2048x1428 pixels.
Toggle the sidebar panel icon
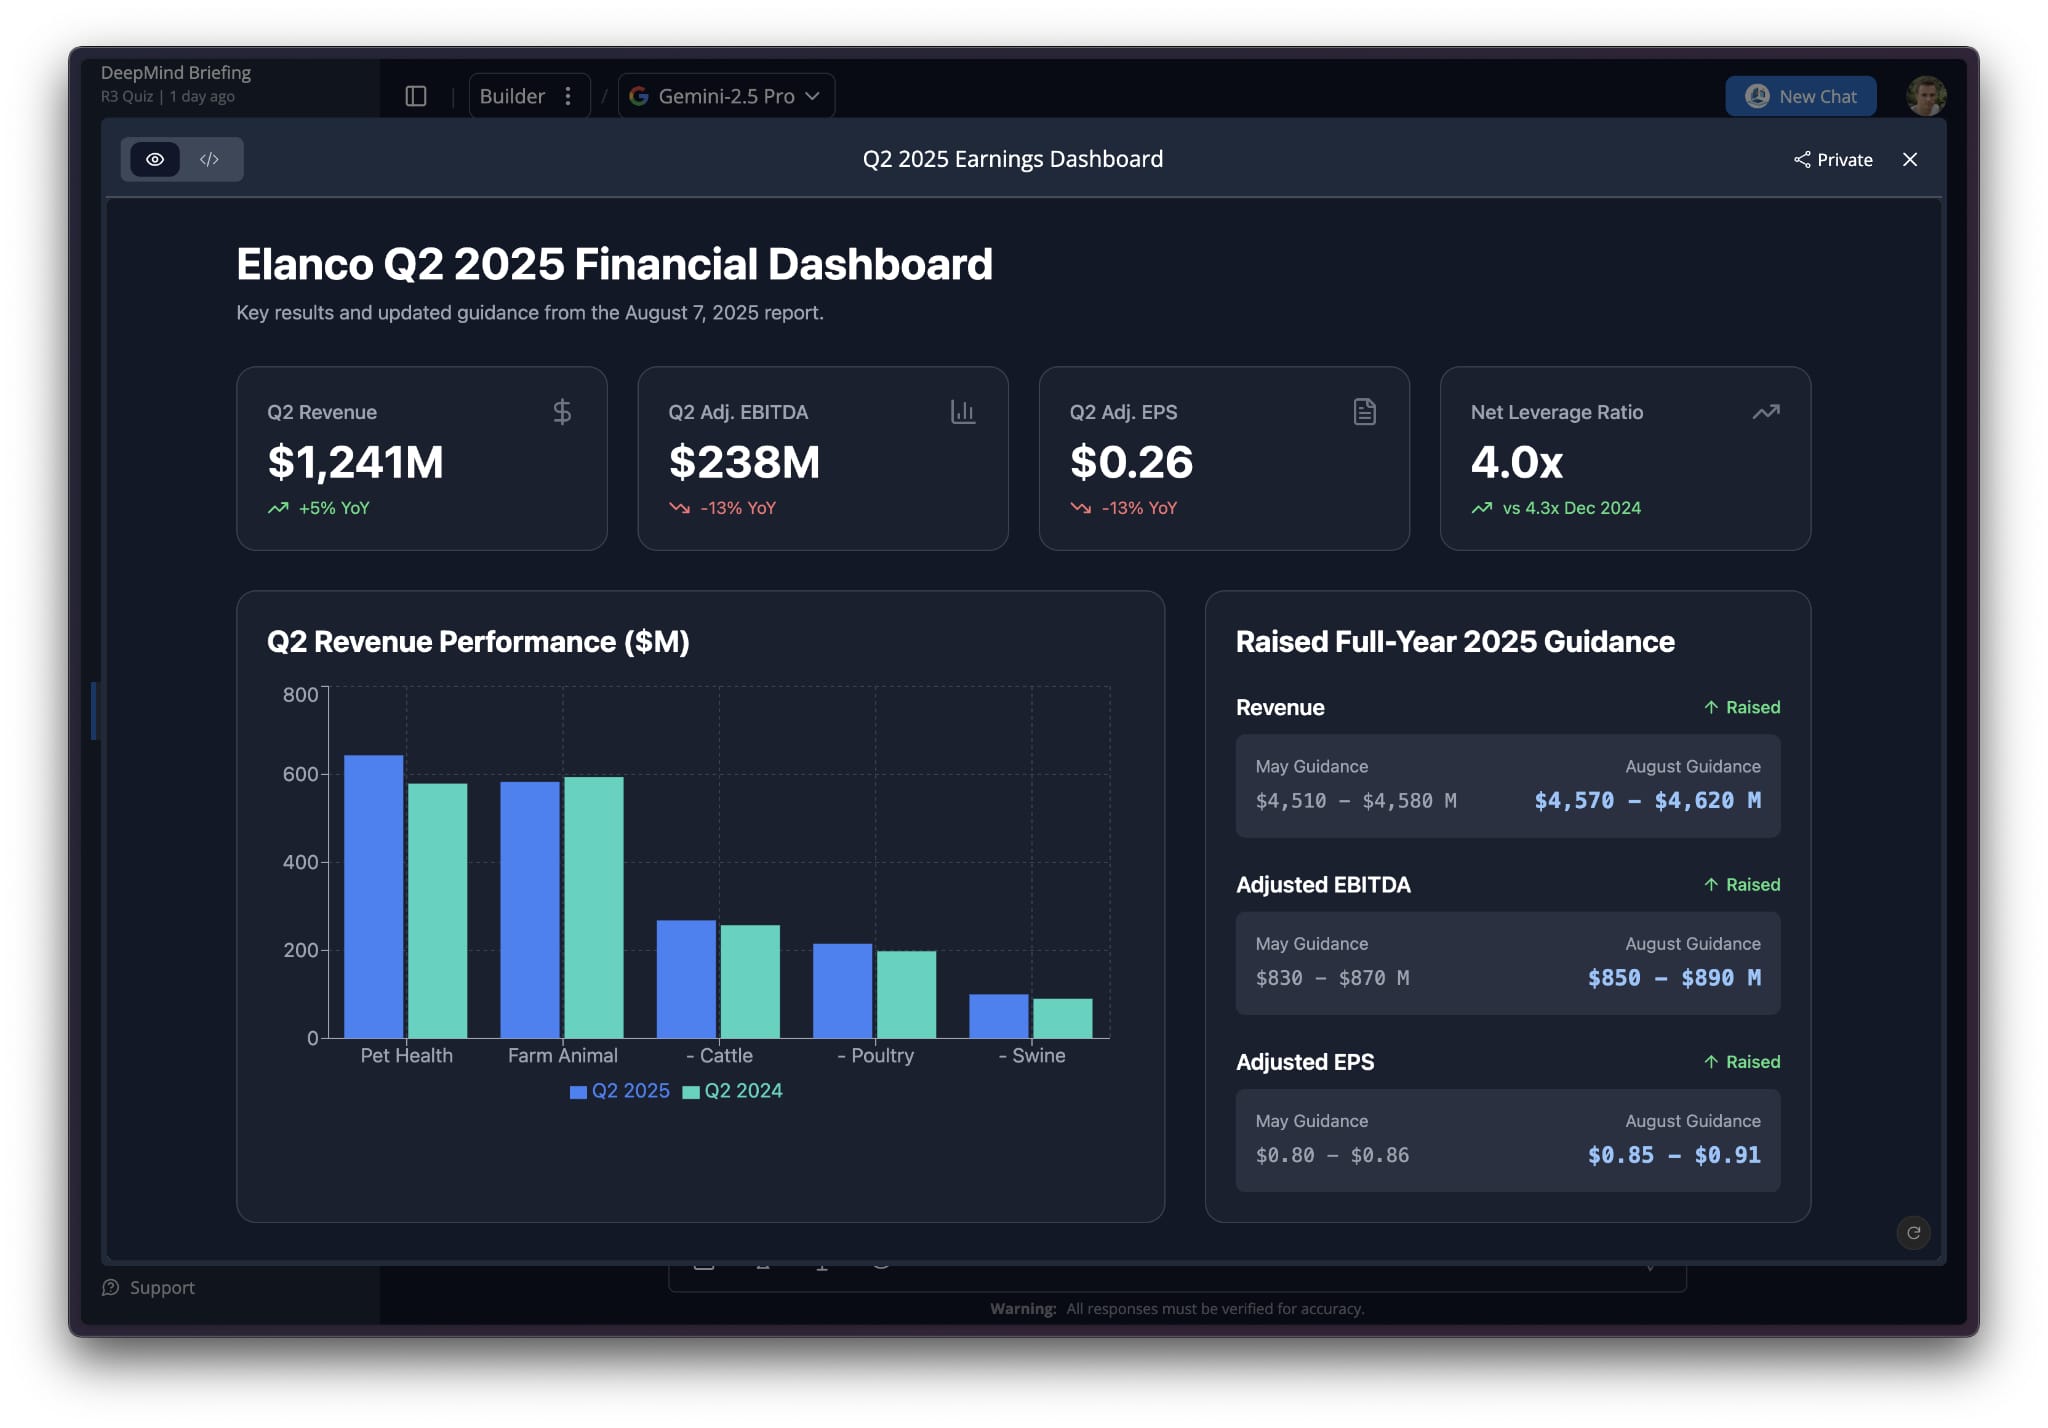pos(416,96)
